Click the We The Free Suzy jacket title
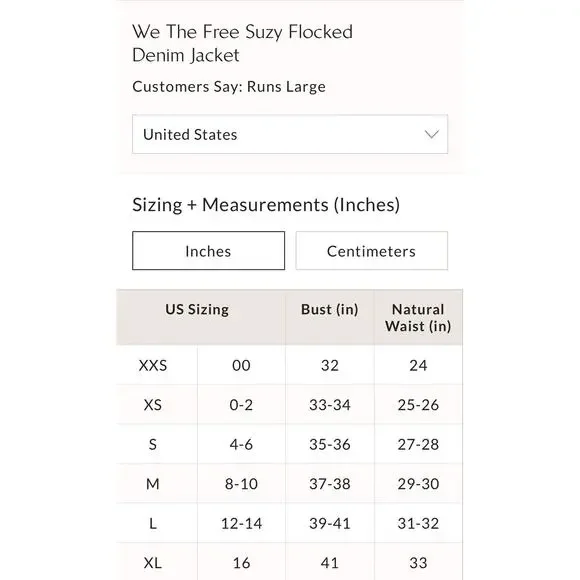 tap(242, 43)
